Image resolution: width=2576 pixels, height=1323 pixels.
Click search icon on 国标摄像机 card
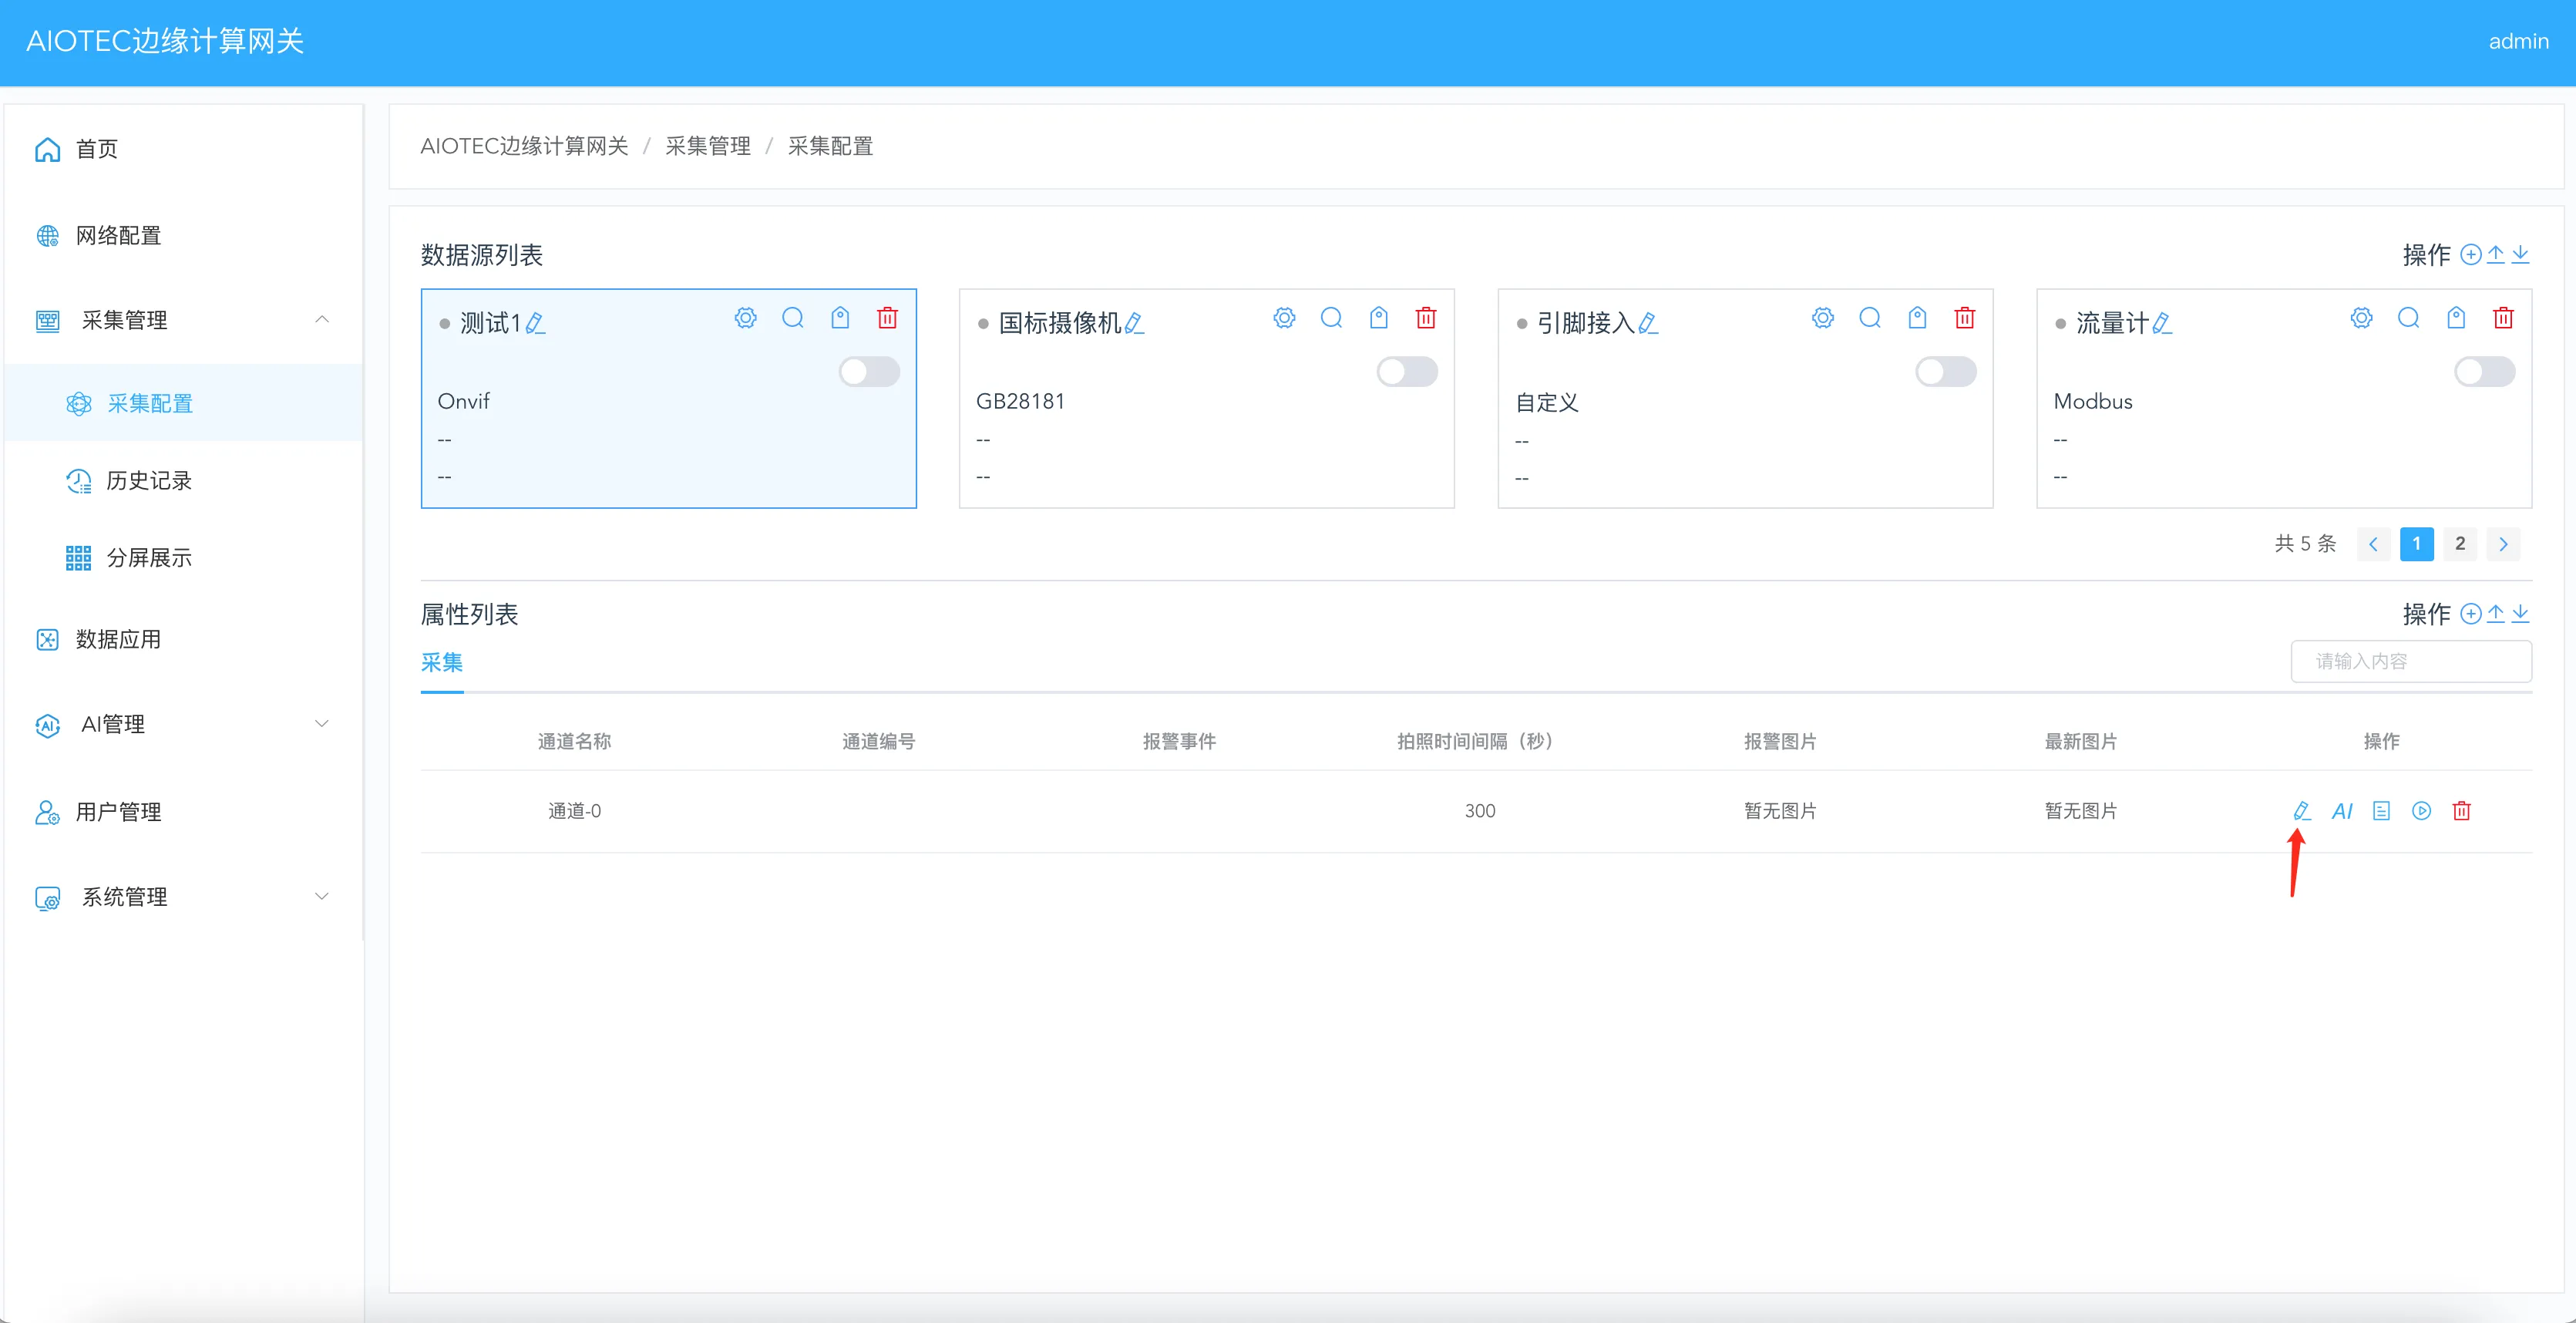[x=1331, y=318]
